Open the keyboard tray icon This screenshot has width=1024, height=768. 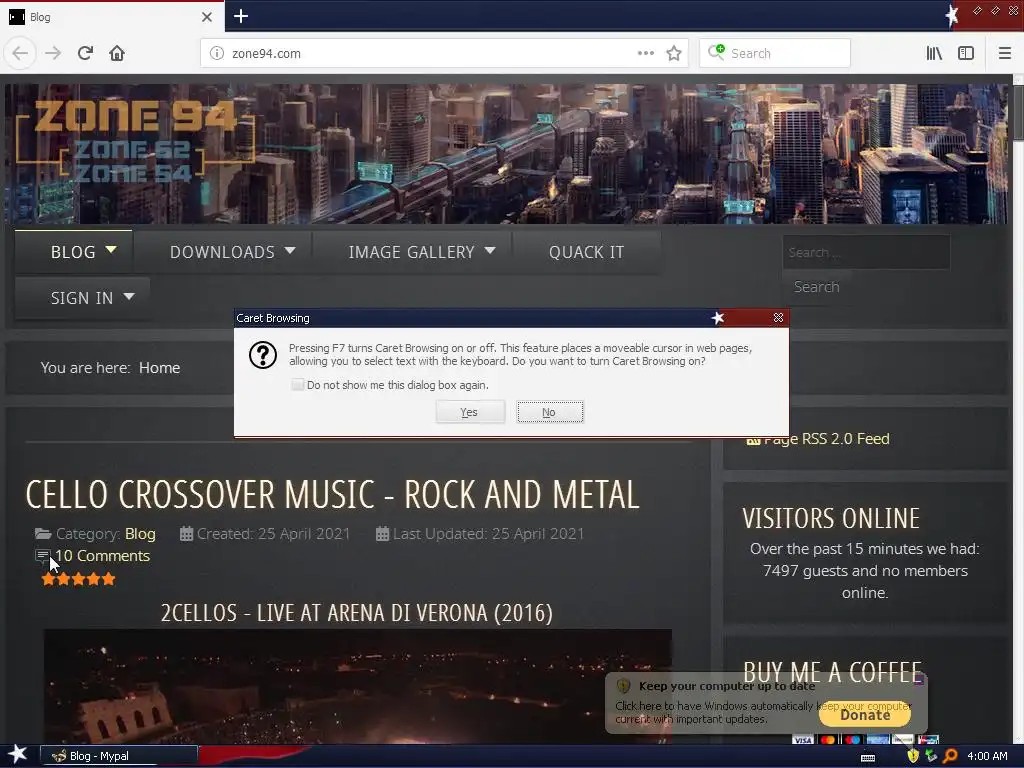coord(868,758)
